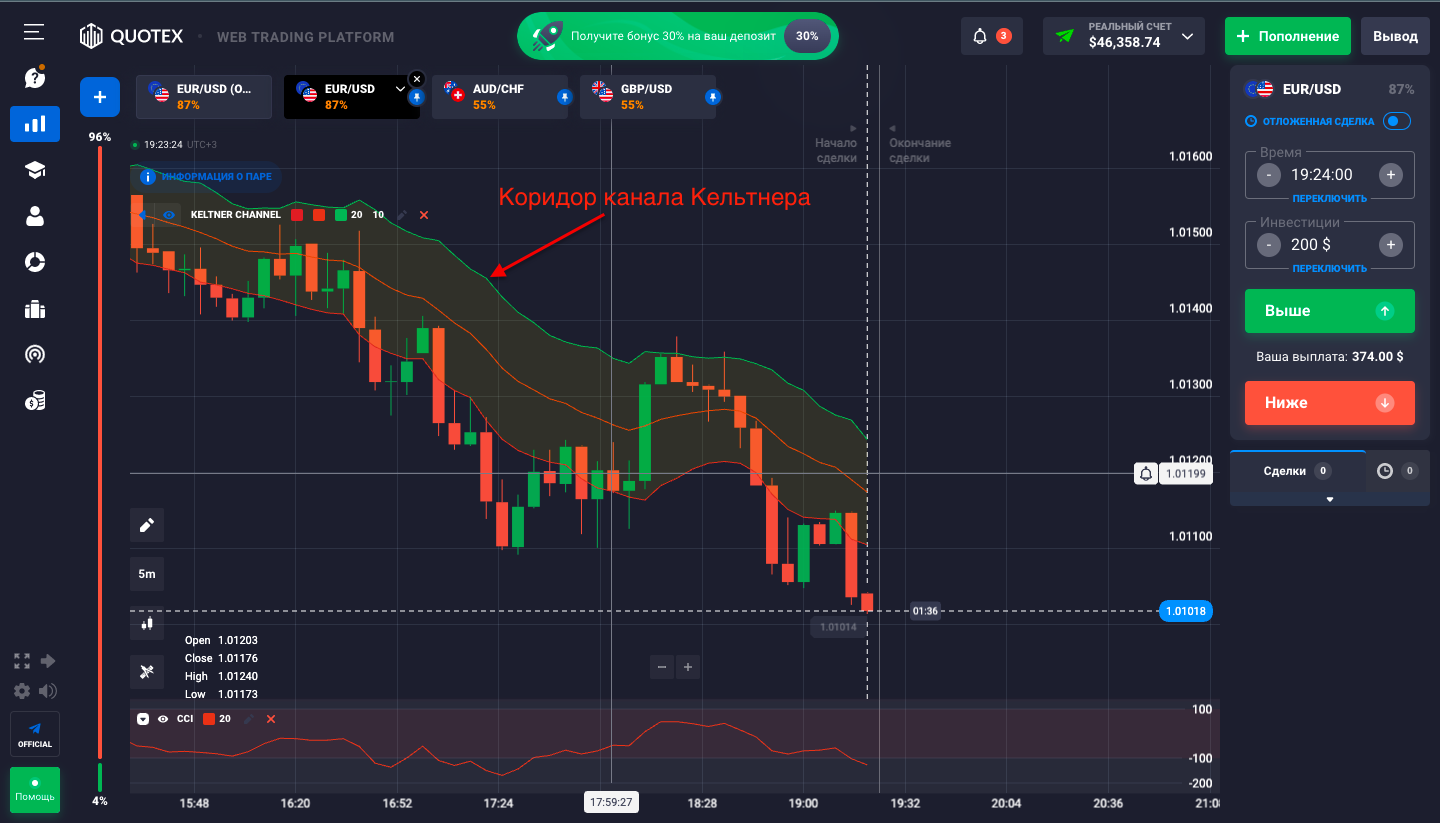
Task: Open the signals broadcast icon
Action: click(35, 354)
